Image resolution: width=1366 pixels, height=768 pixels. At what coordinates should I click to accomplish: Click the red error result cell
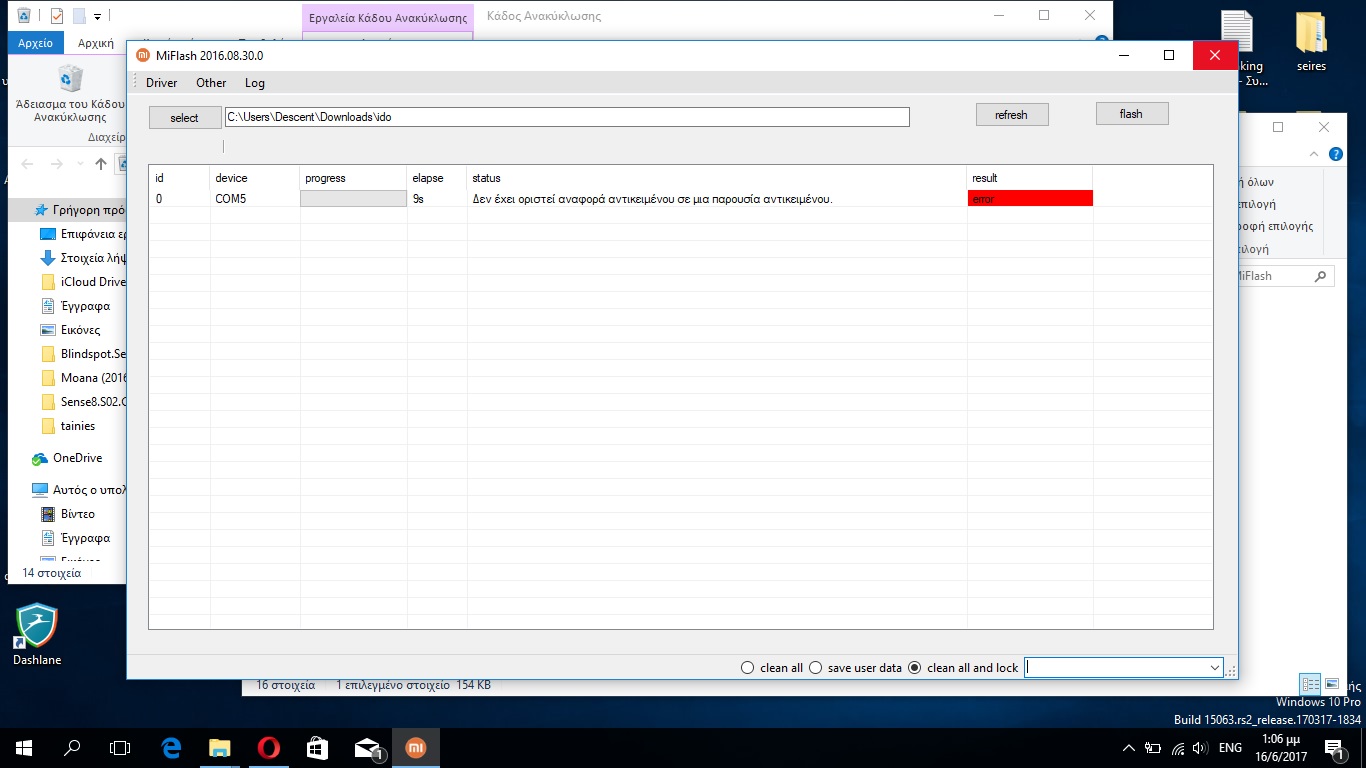pos(1029,199)
